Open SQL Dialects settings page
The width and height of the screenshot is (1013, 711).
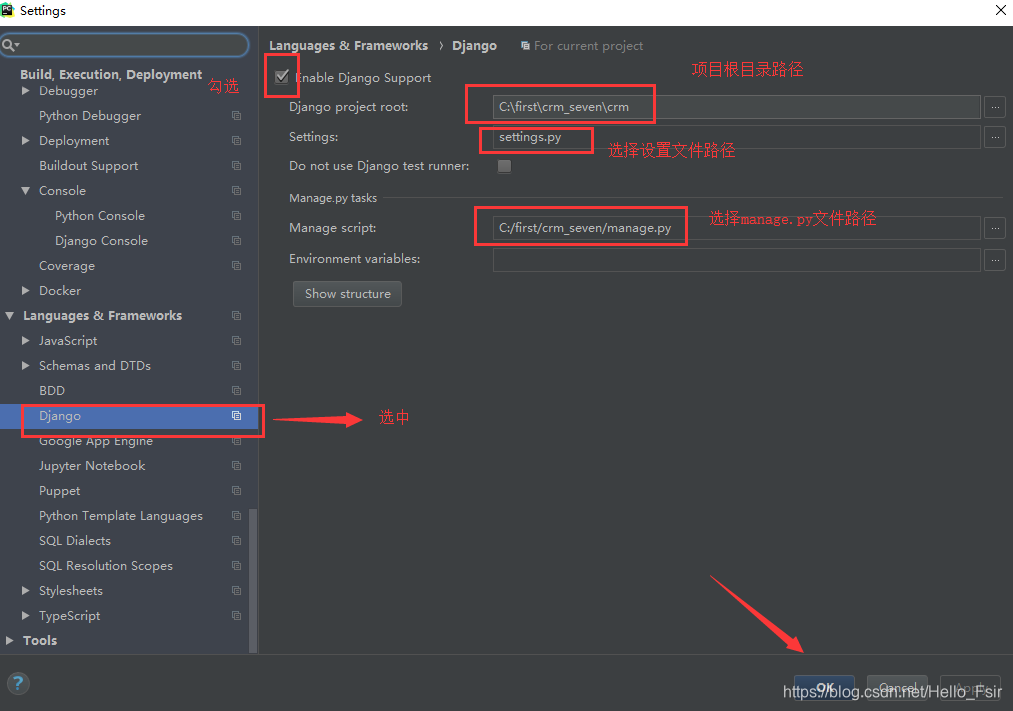(74, 541)
